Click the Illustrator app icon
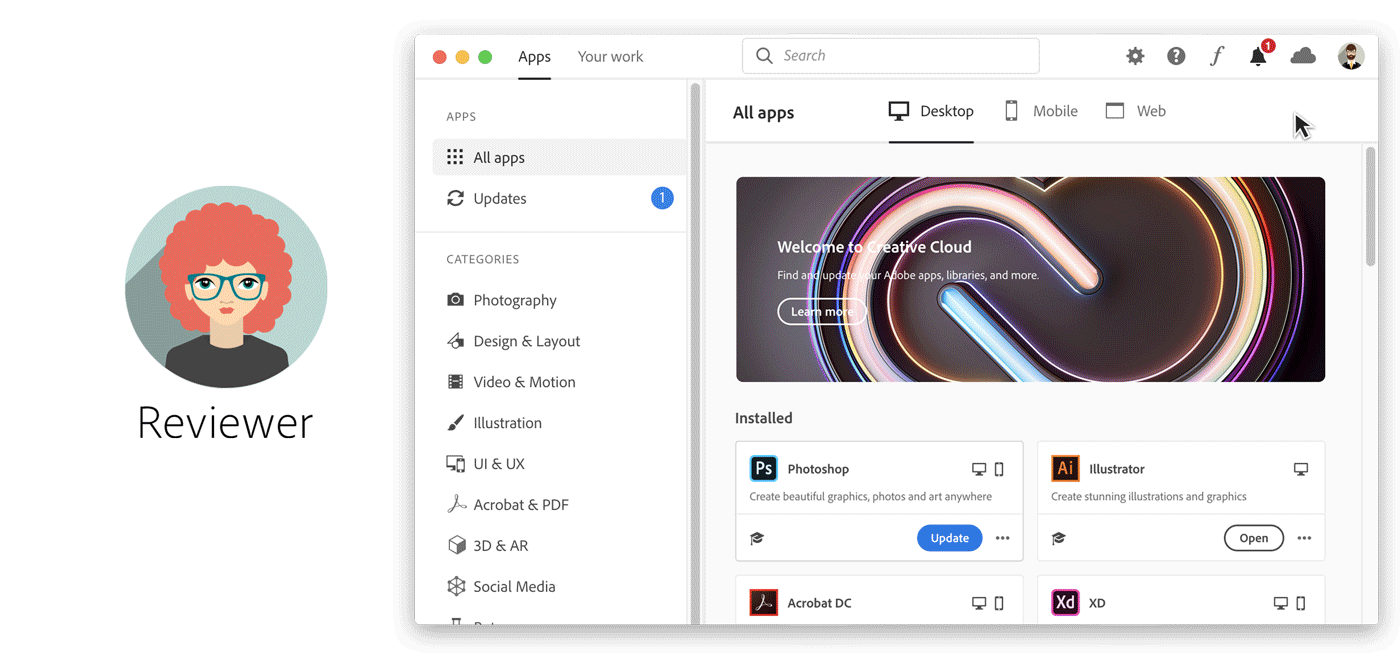This screenshot has width=1400, height=658. coord(1065,469)
